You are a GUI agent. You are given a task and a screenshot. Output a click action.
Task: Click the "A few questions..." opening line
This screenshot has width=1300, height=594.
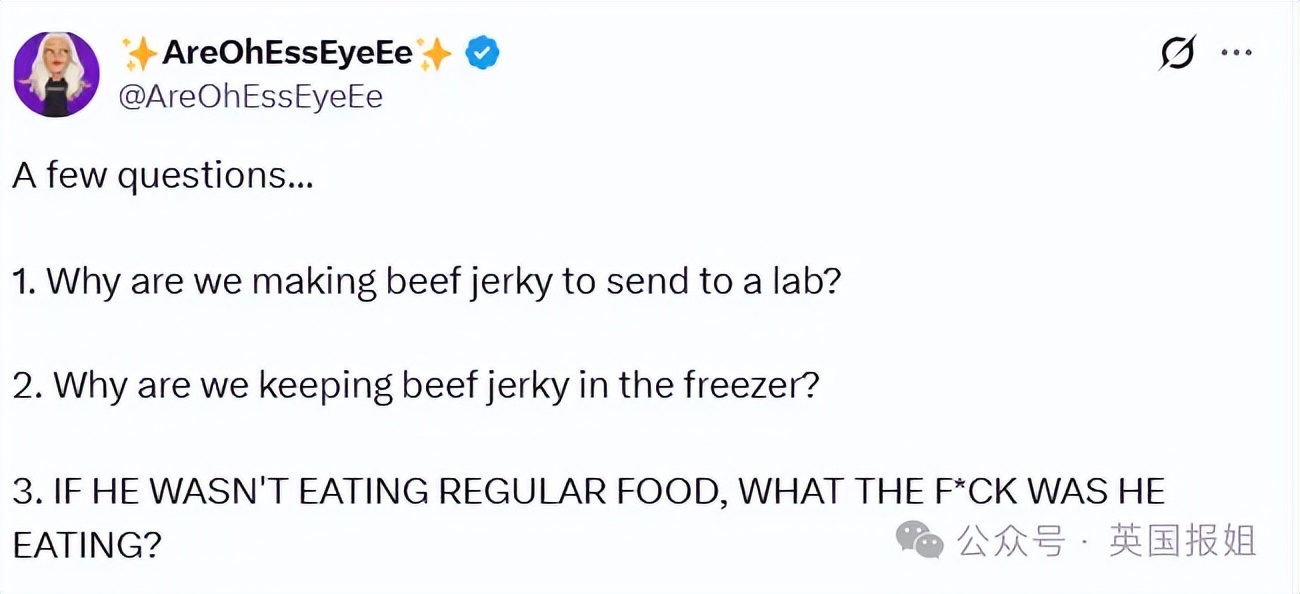click(163, 176)
